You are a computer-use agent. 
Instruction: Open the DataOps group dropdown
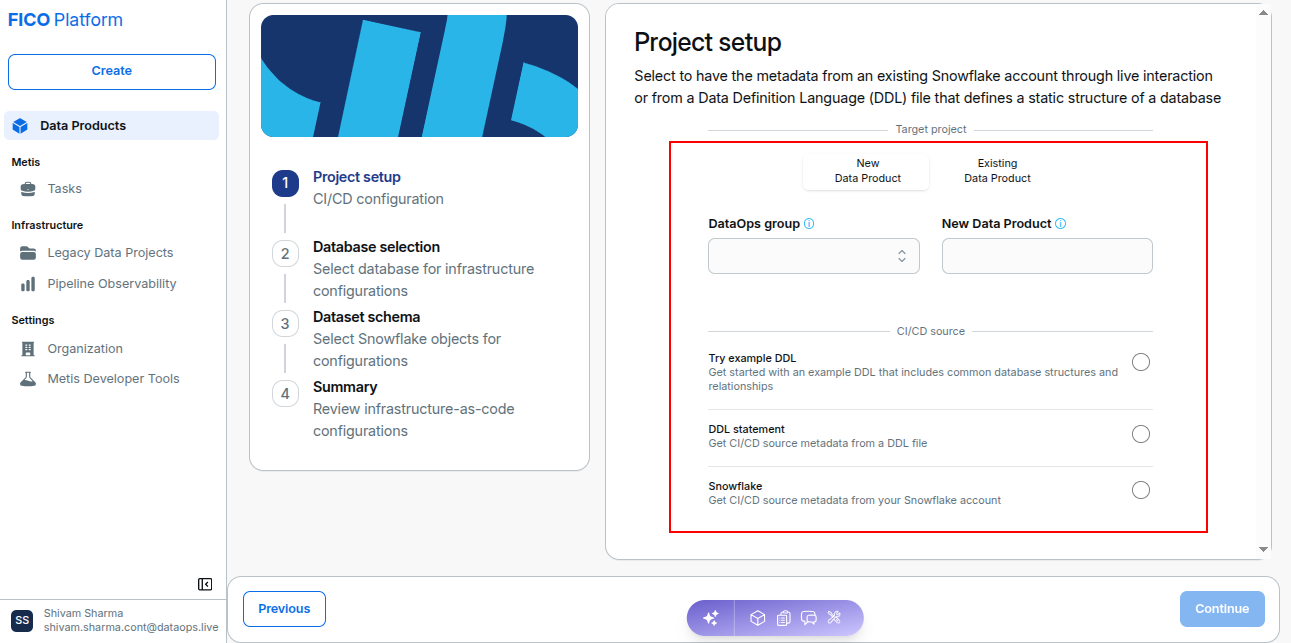click(x=814, y=256)
